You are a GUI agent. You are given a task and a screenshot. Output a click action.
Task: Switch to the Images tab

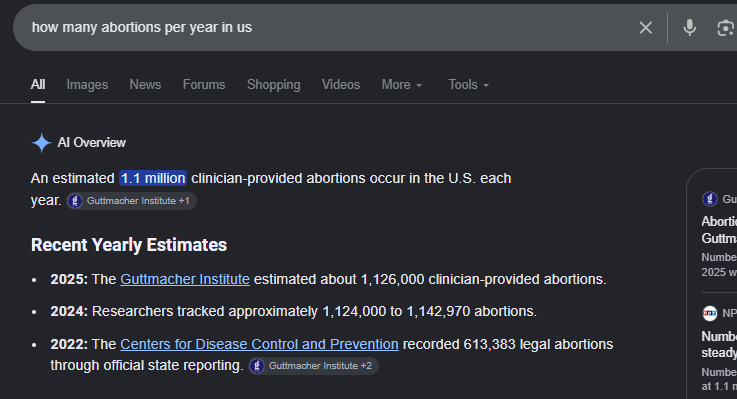(x=87, y=85)
